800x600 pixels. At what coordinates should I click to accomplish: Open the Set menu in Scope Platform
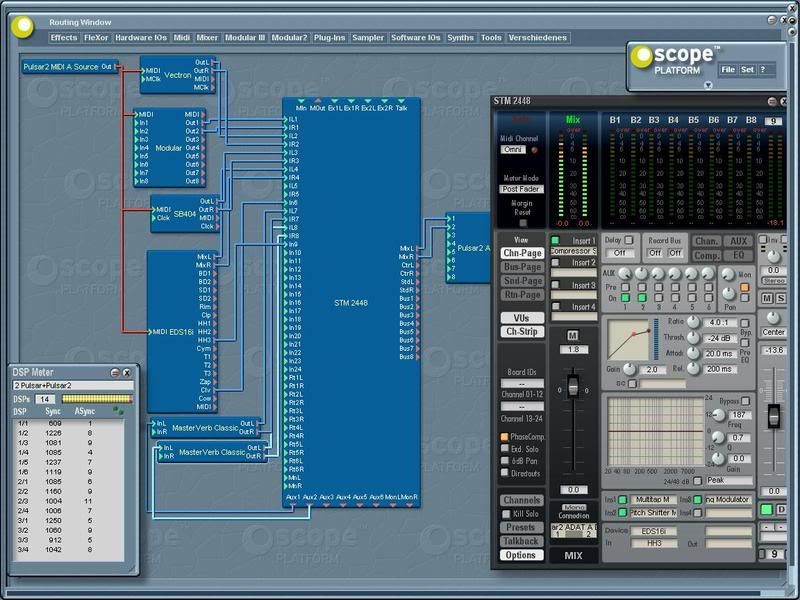click(747, 69)
